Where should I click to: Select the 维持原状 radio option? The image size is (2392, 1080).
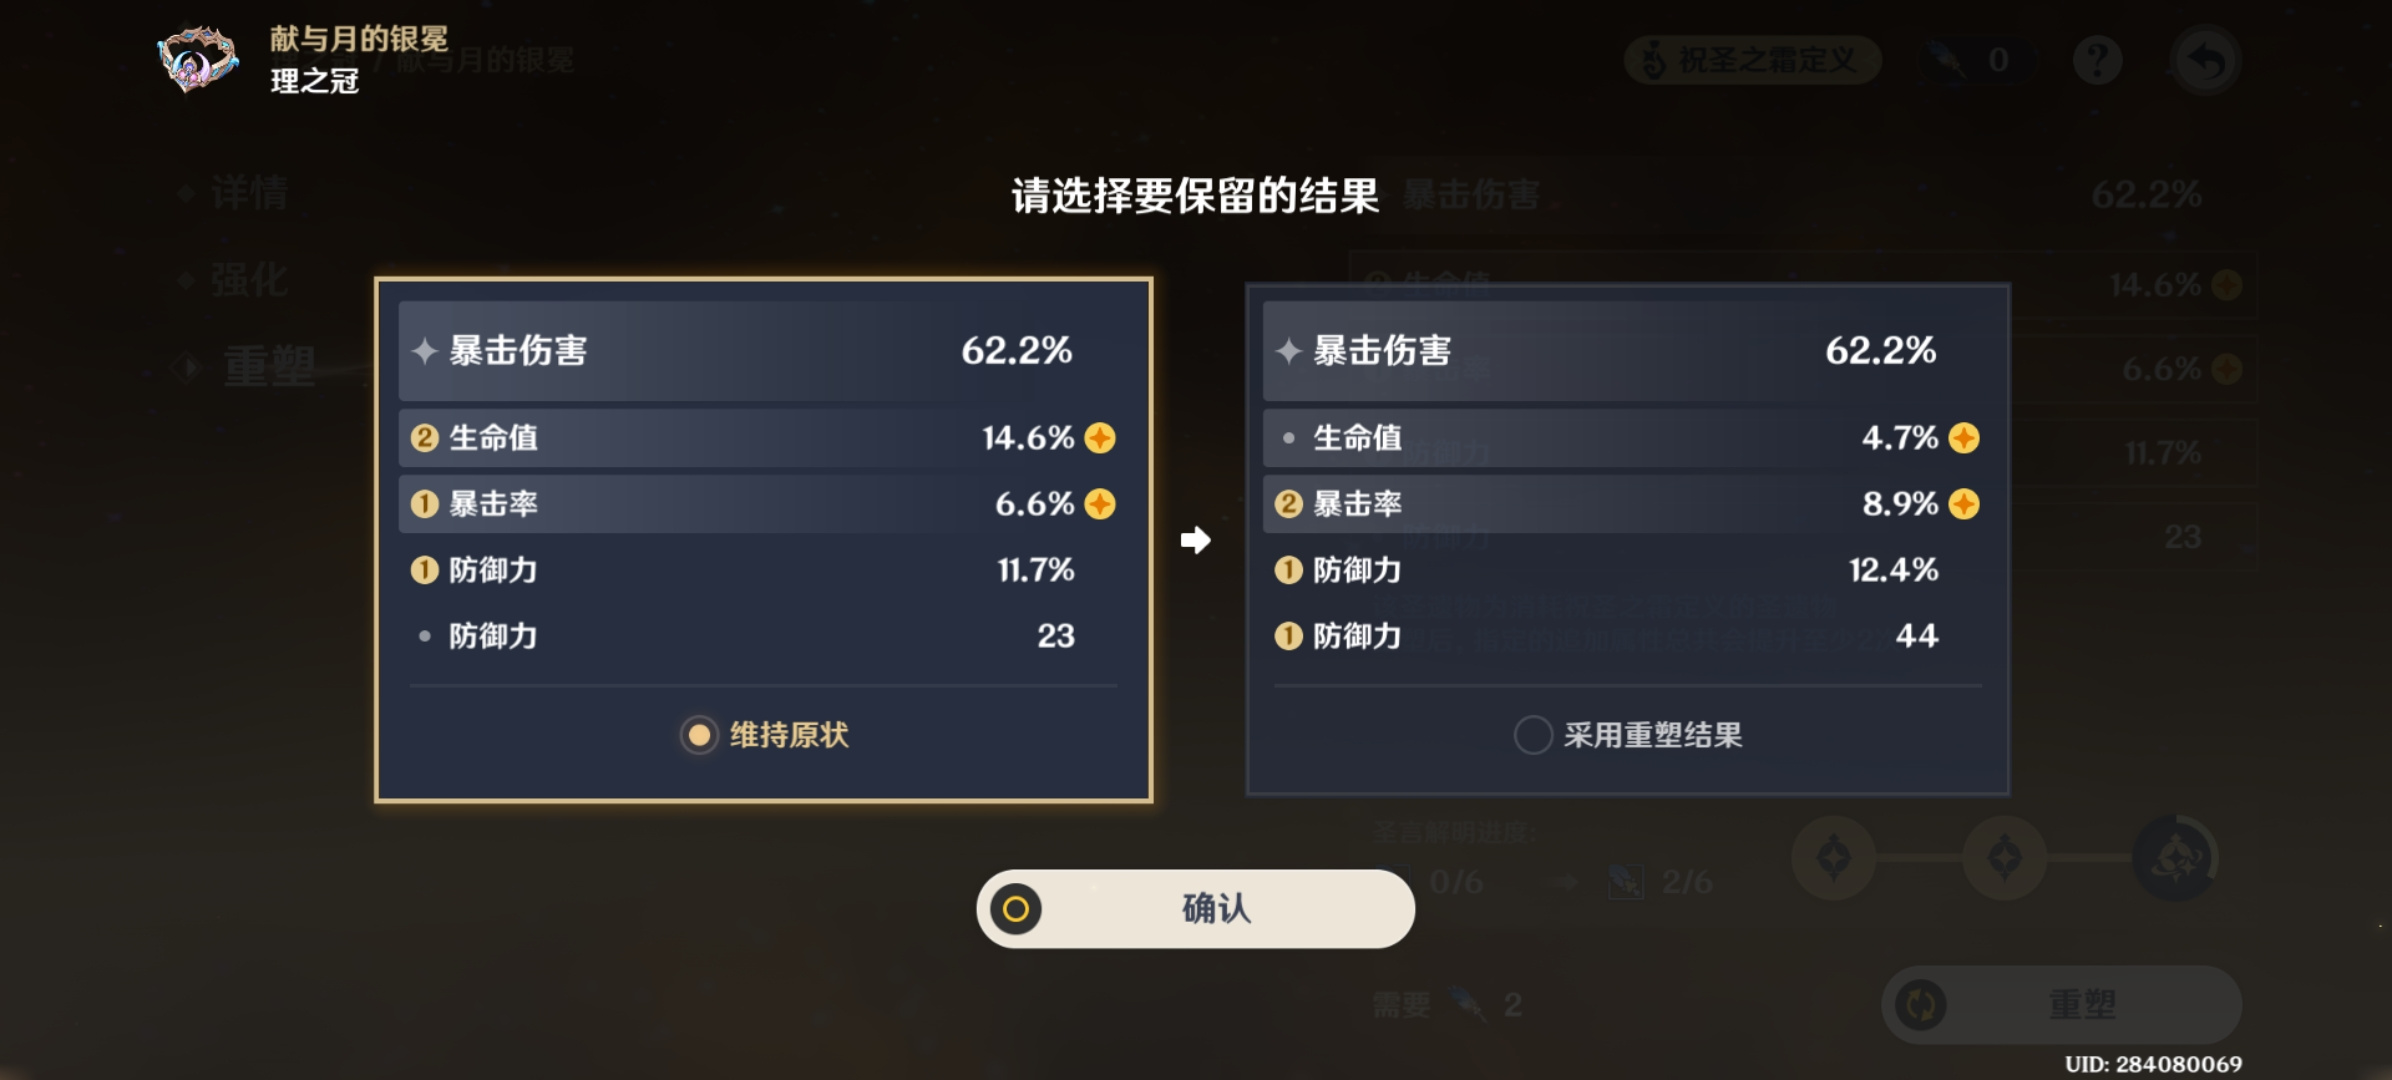click(x=765, y=735)
